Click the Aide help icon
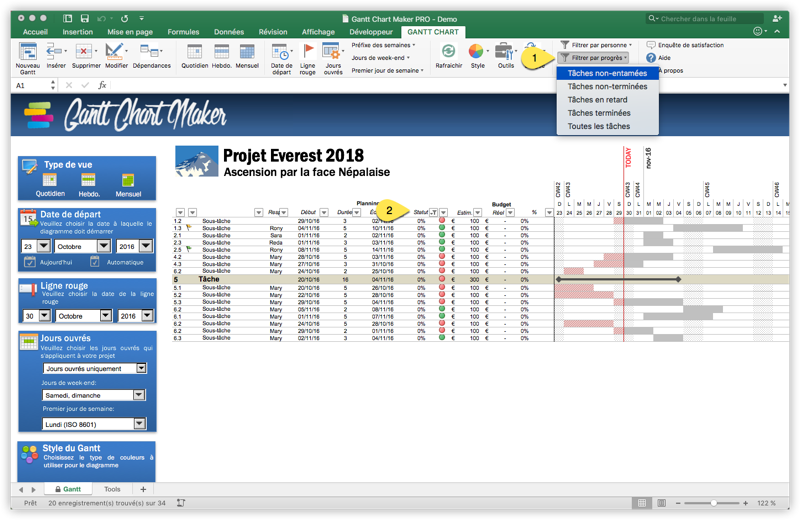800x520 pixels. click(x=651, y=58)
